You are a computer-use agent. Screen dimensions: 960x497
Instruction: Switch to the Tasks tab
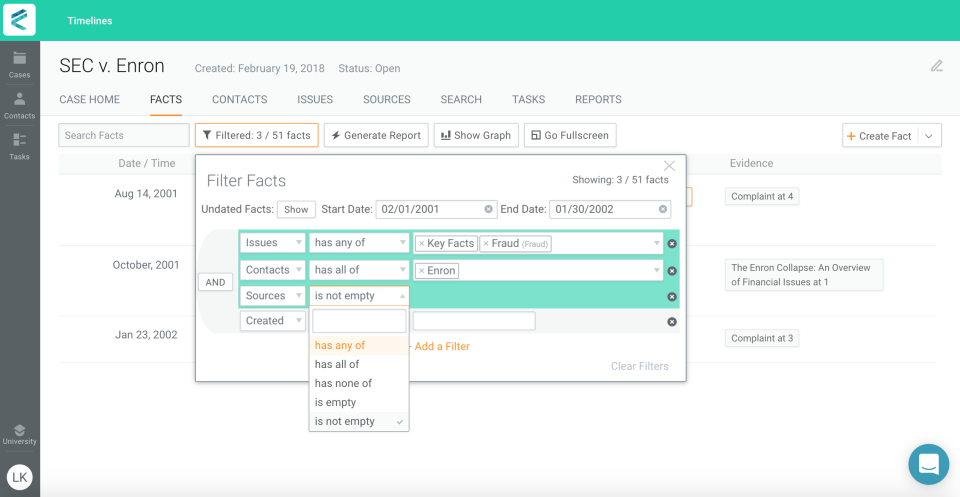coord(528,99)
